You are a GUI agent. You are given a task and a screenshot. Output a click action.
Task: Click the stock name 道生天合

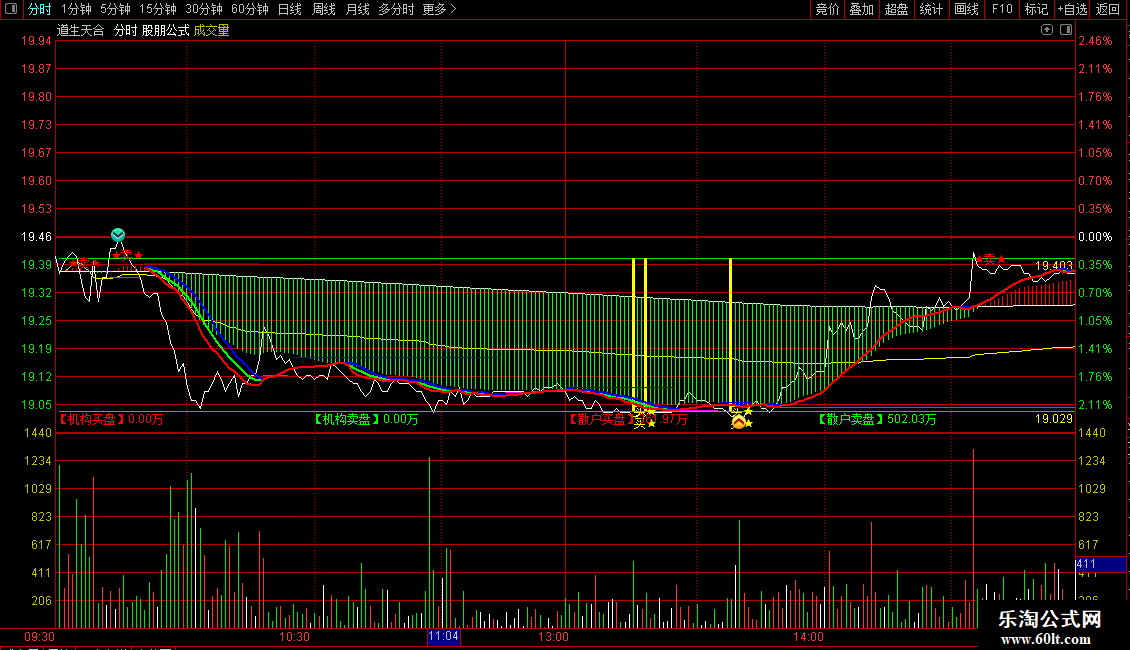coord(81,30)
